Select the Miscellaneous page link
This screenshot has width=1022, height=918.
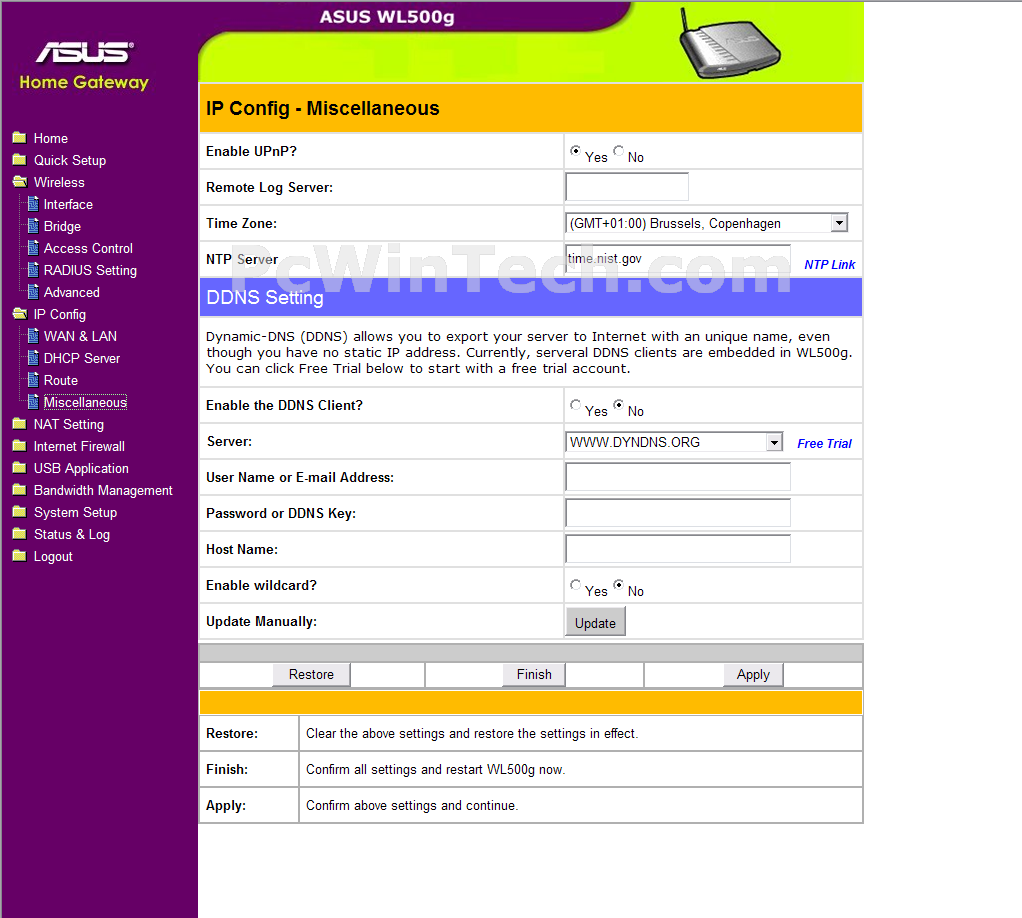coord(85,402)
